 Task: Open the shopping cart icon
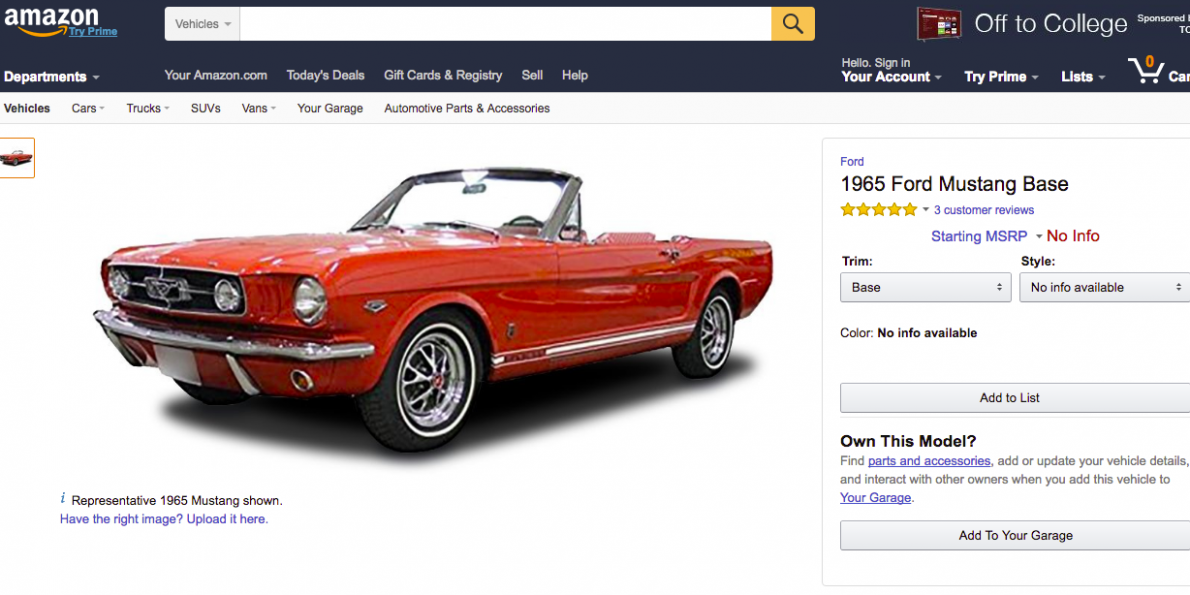pyautogui.click(x=1146, y=71)
